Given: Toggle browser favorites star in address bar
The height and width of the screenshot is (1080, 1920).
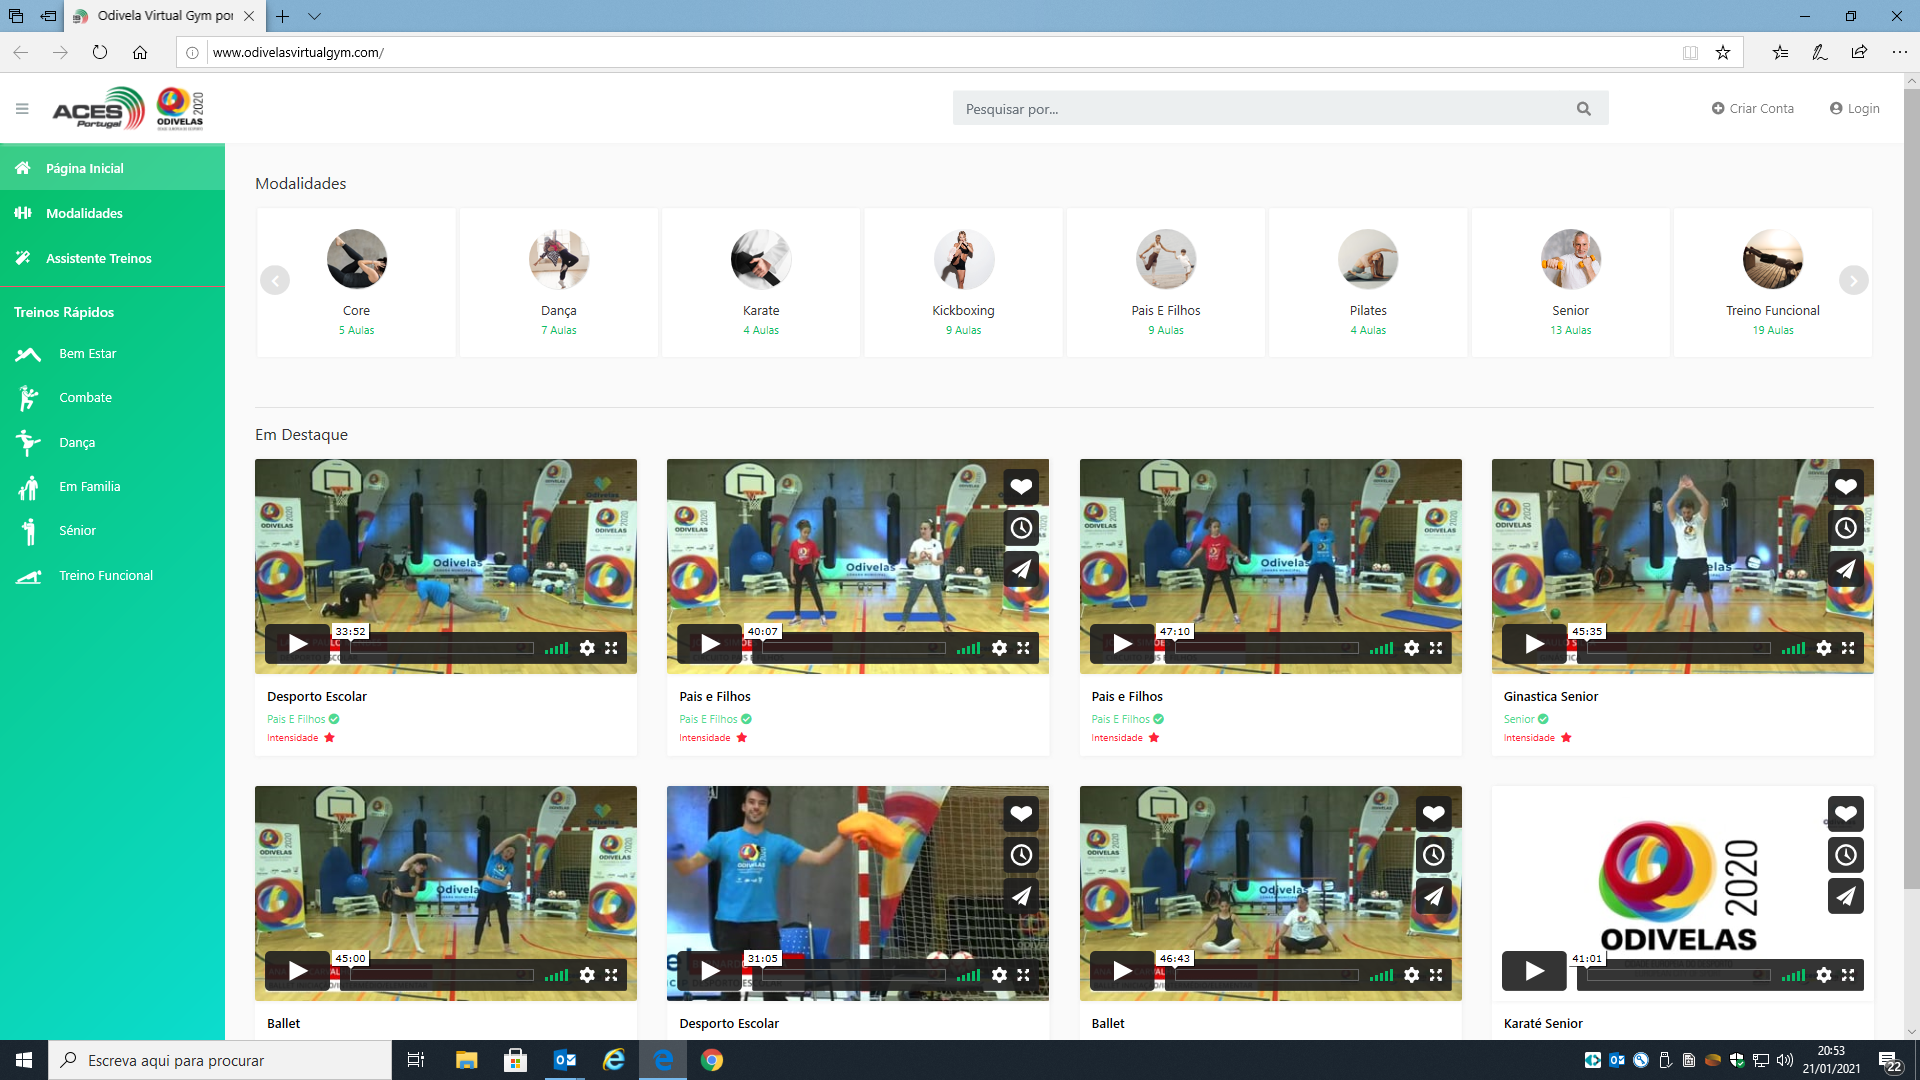Looking at the screenshot, I should [1722, 53].
